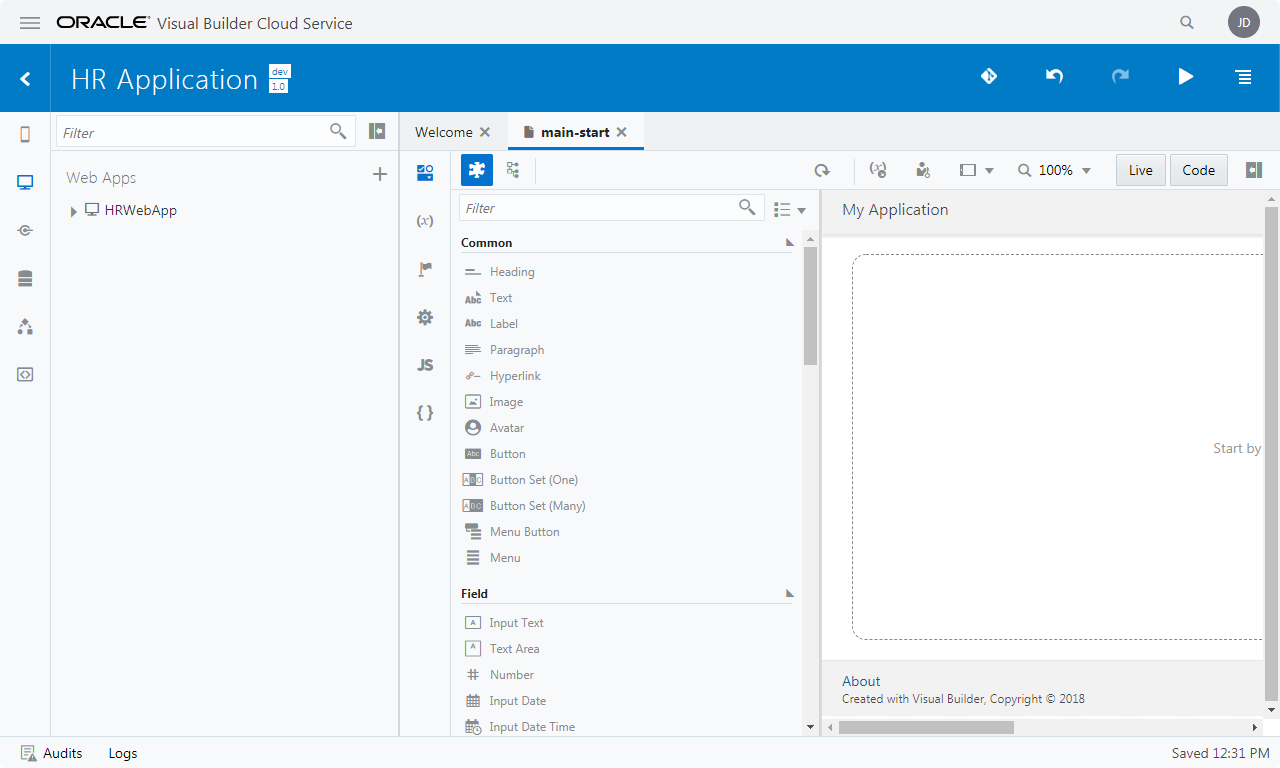
Task: Toggle the property inspector panel
Action: pyautogui.click(x=1254, y=170)
